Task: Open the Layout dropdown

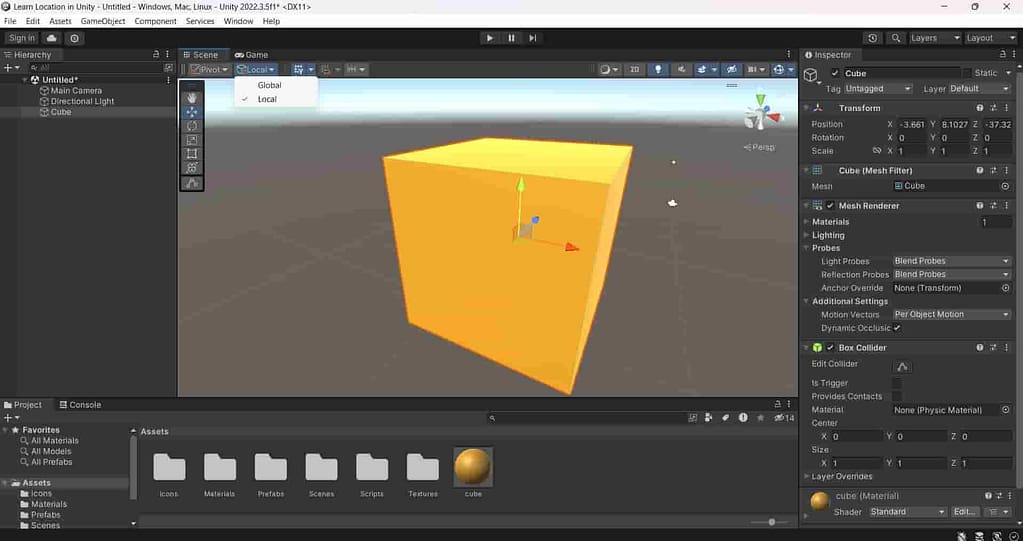Action: (990, 38)
